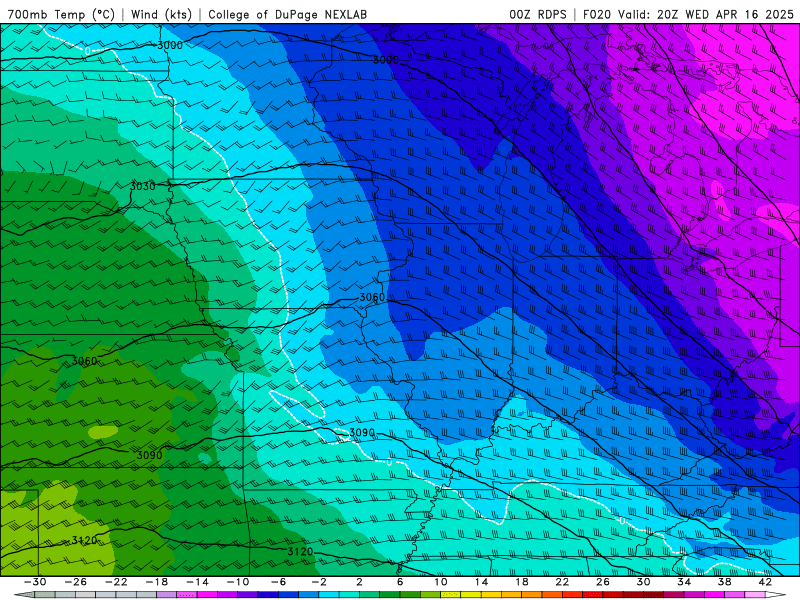Image resolution: width=800 pixels, height=600 pixels.
Task: Click the 'Valid: 20Z WED APR 16 2025' text
Action: 706,14
